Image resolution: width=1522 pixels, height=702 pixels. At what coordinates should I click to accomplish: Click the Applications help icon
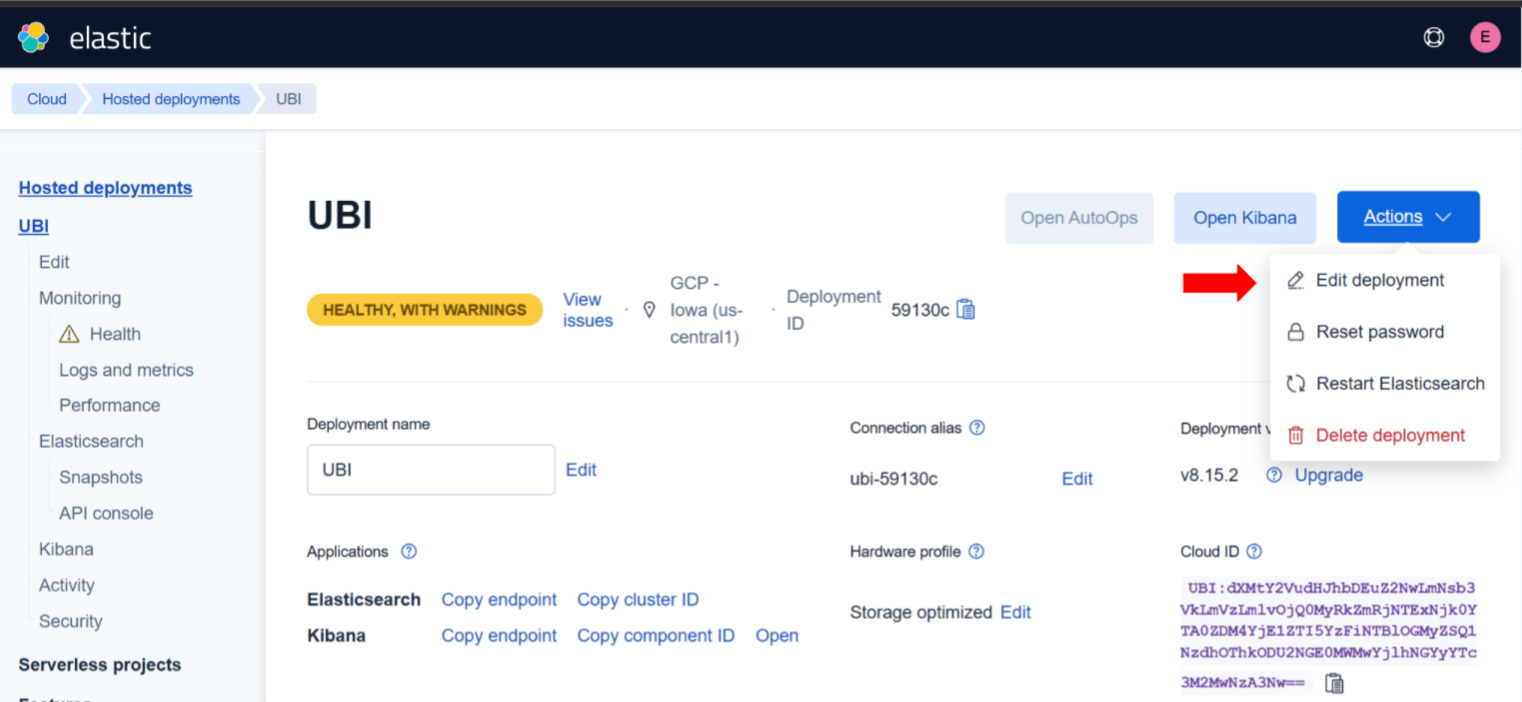tap(408, 552)
